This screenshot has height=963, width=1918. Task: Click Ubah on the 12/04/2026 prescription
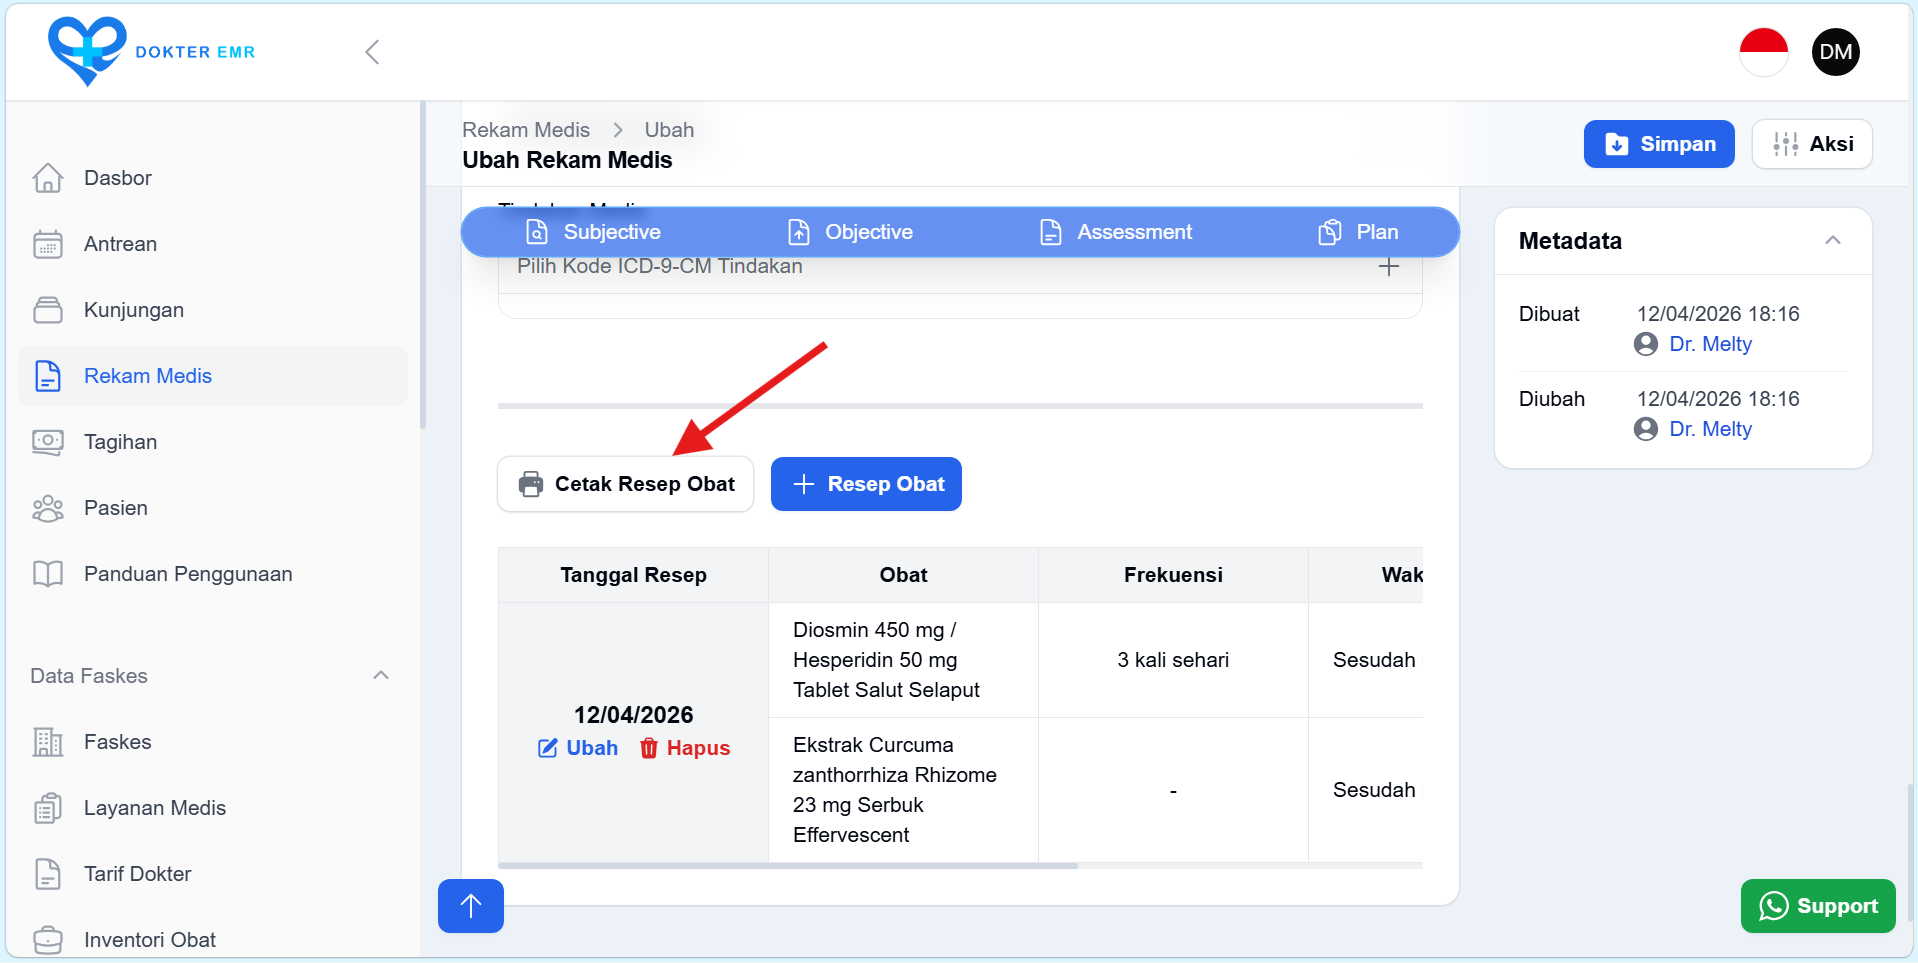click(578, 748)
